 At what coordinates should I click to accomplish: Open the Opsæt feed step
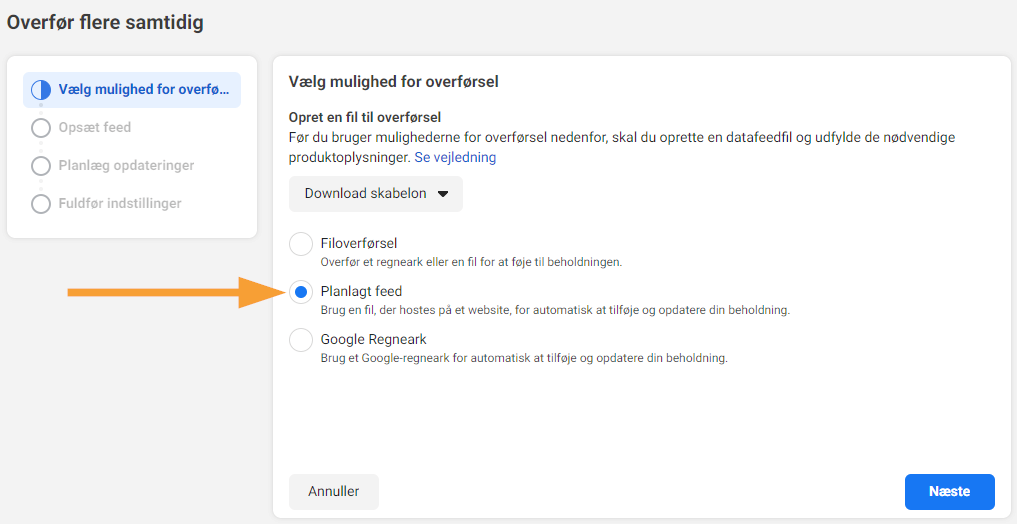[x=95, y=127]
